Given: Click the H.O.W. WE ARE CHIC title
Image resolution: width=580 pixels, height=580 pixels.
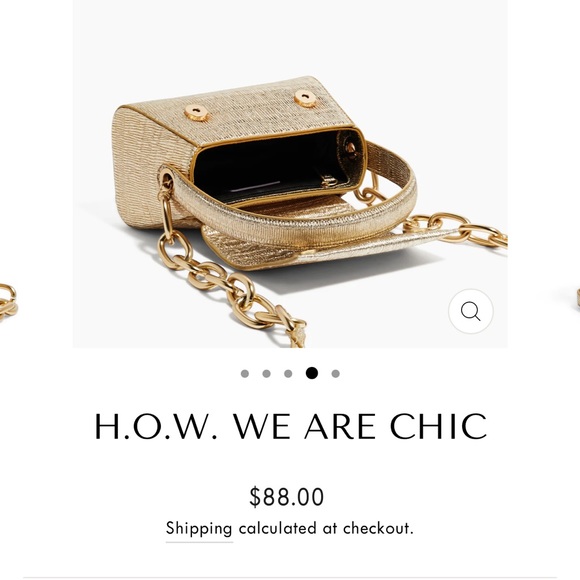Looking at the screenshot, I should pyautogui.click(x=291, y=426).
